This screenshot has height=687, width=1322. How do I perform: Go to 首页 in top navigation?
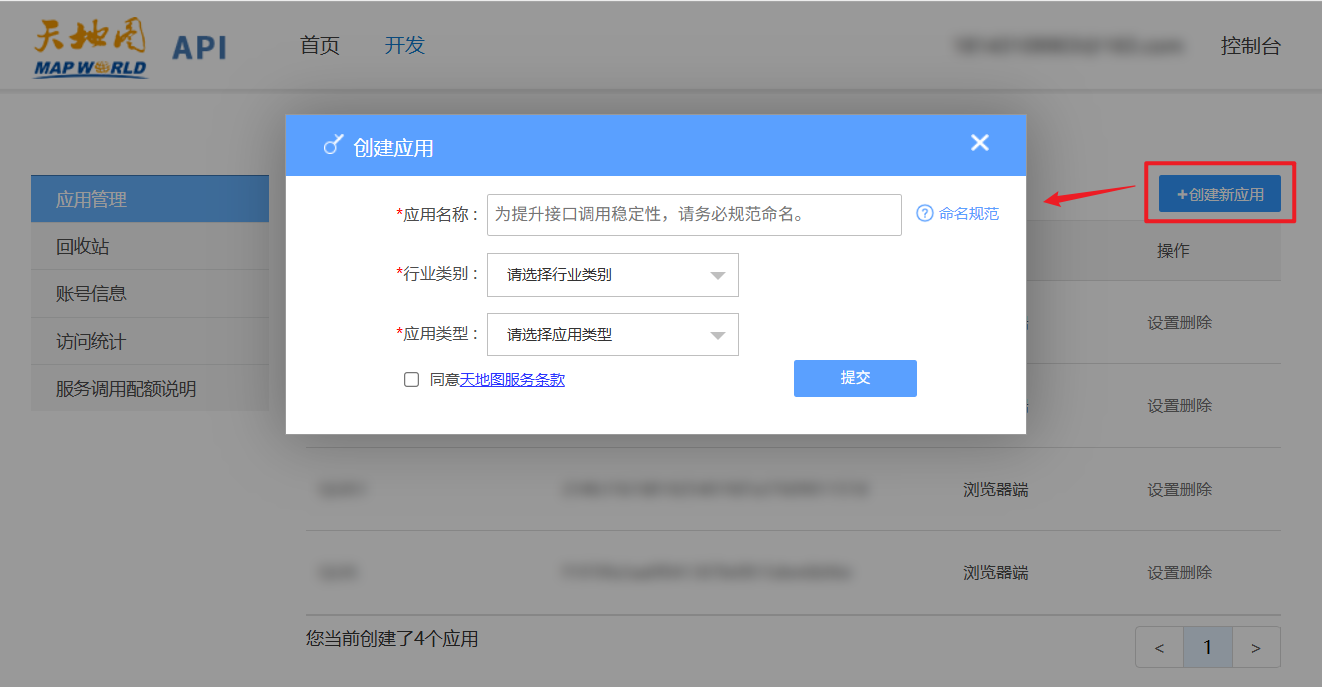320,46
